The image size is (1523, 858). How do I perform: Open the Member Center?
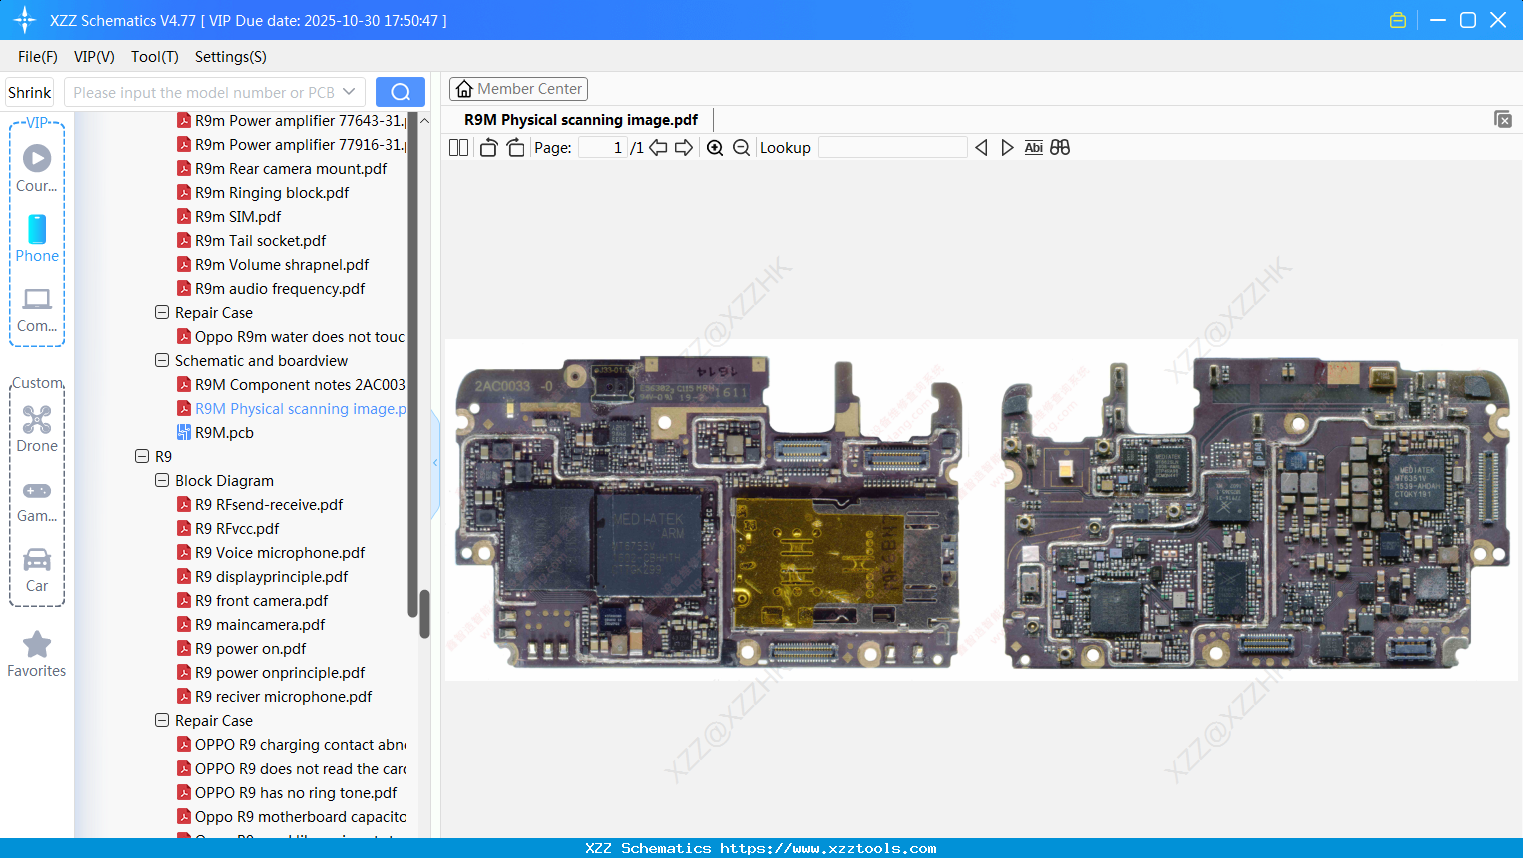coord(518,89)
